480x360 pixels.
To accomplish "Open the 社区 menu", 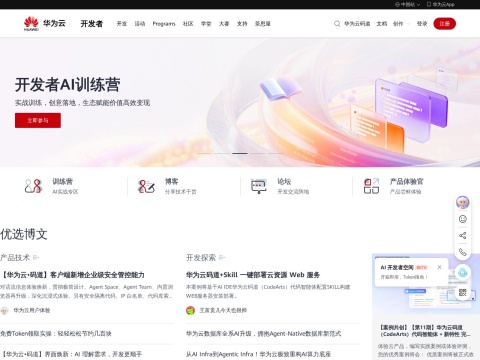I will [188, 24].
